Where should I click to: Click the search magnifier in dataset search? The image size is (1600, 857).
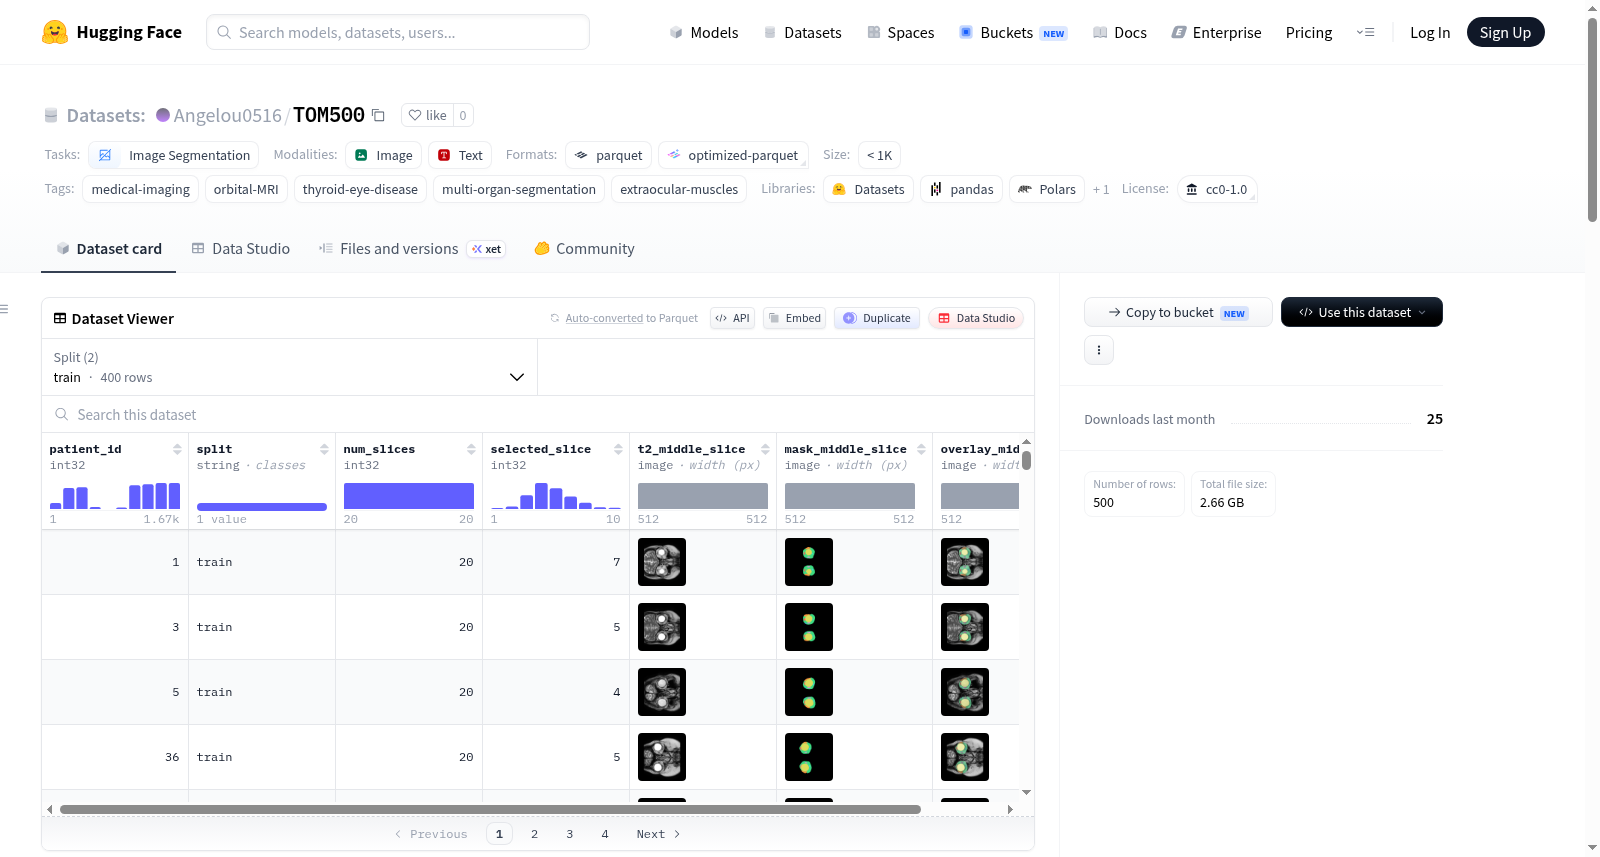[62, 414]
